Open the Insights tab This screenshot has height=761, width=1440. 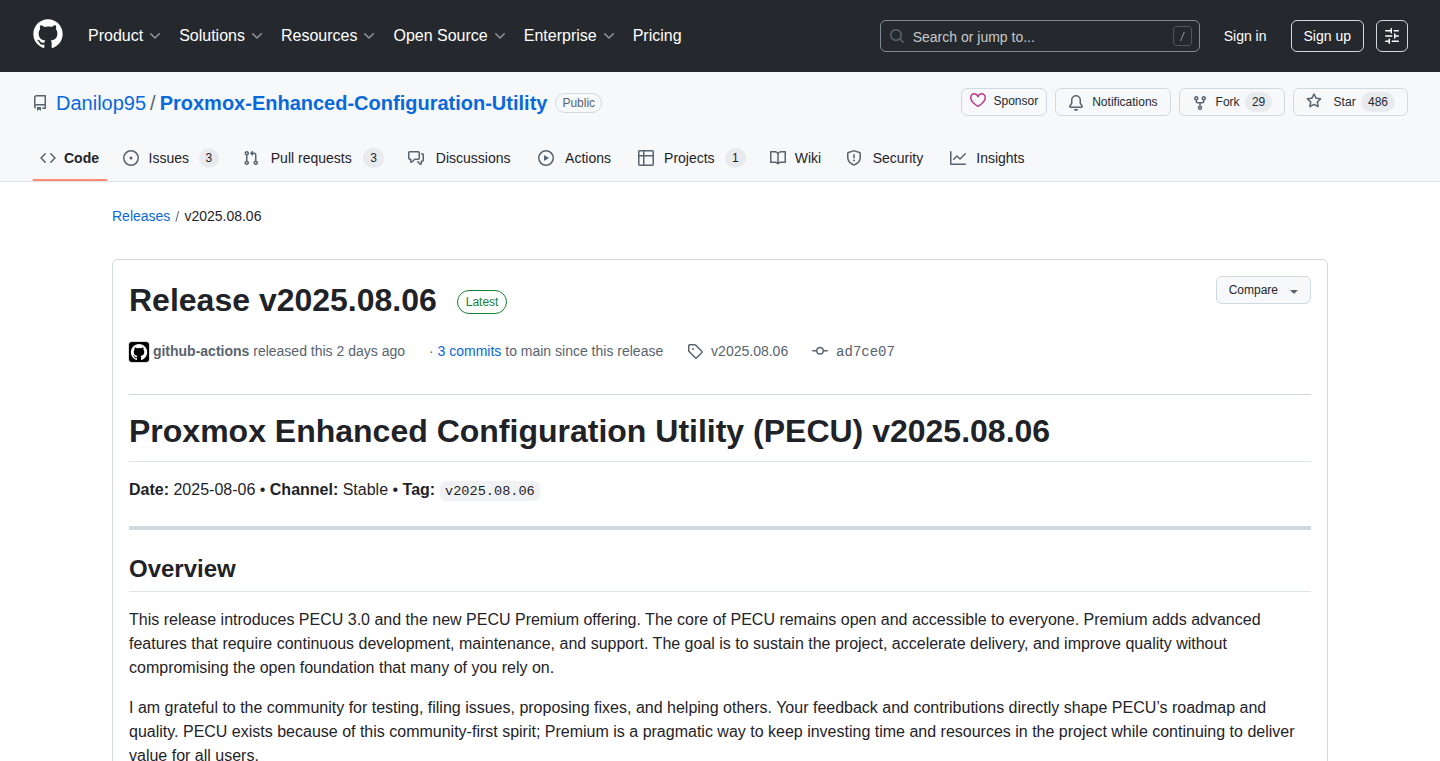[987, 158]
